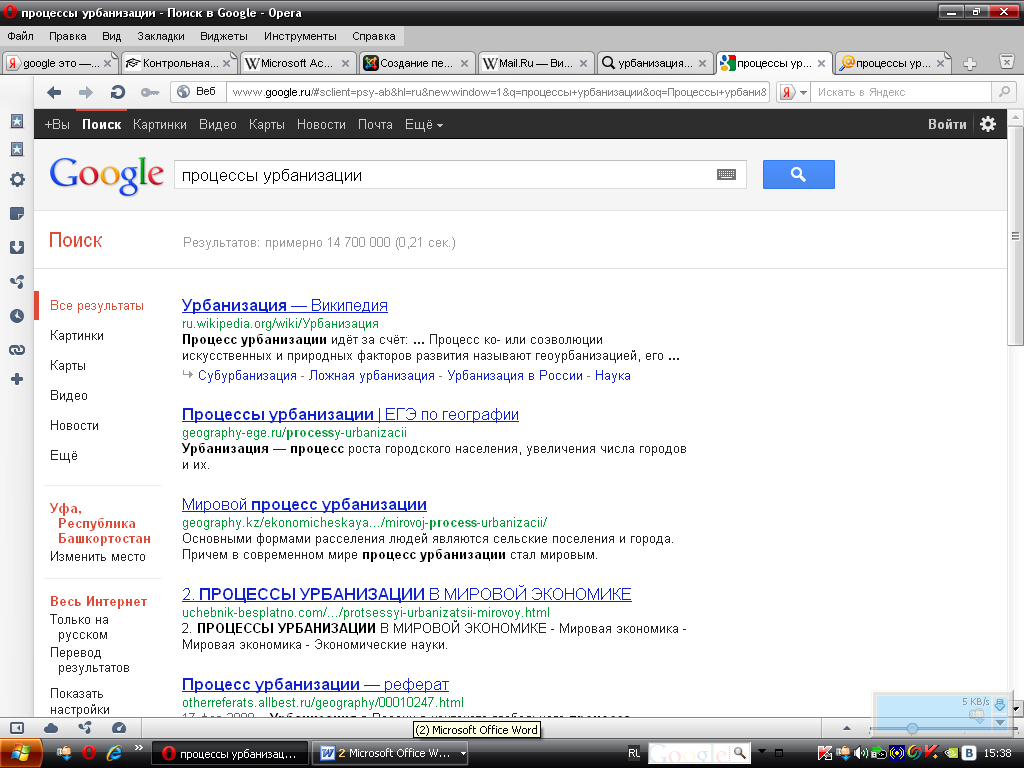Open the on-screen keyboard icon in search box

[726, 174]
